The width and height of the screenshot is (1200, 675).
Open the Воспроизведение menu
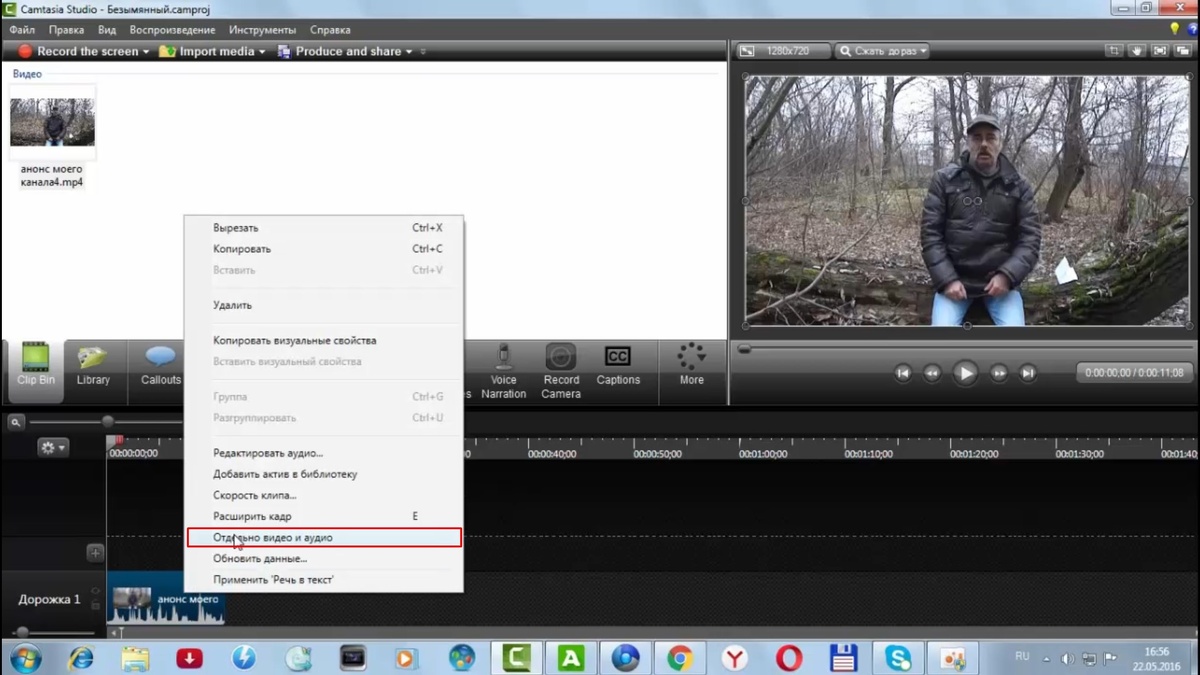pos(172,30)
